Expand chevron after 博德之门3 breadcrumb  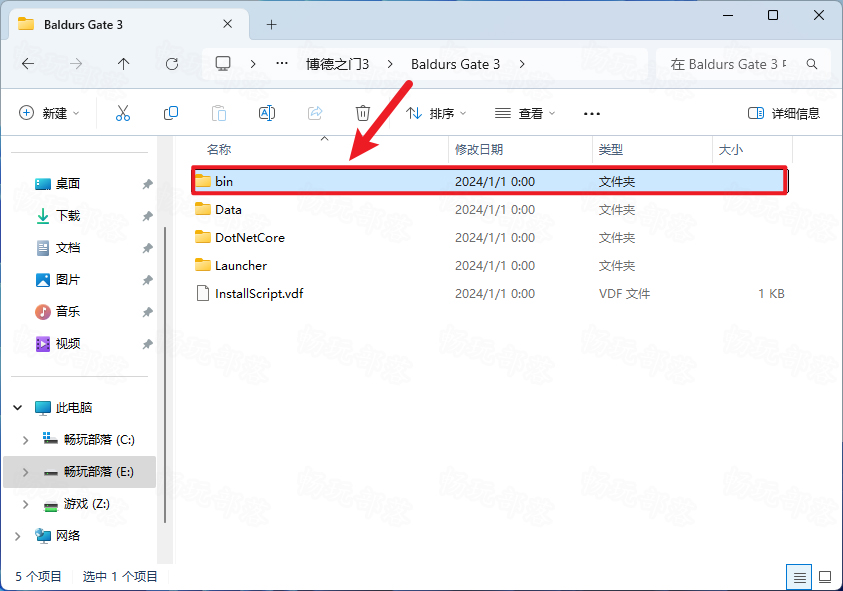click(x=390, y=65)
